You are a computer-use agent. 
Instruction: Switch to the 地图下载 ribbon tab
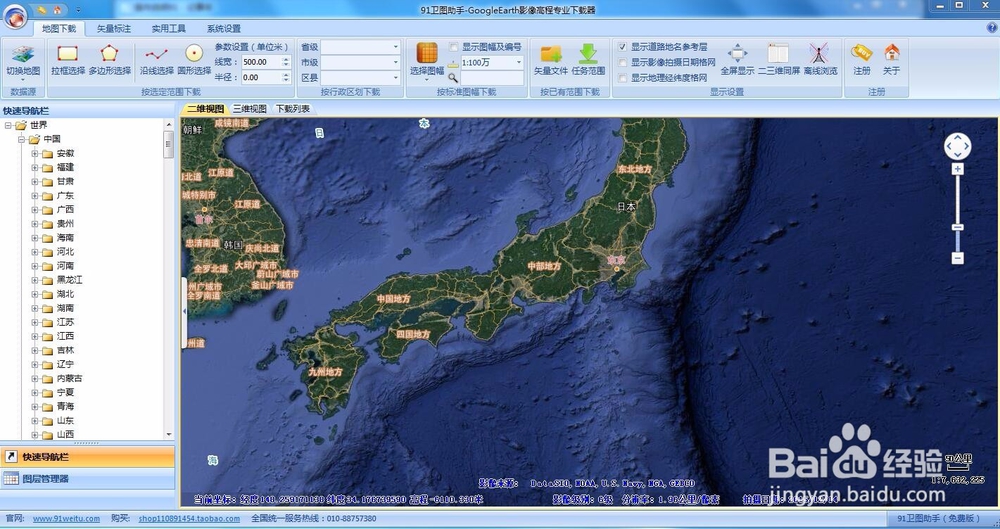tap(59, 29)
